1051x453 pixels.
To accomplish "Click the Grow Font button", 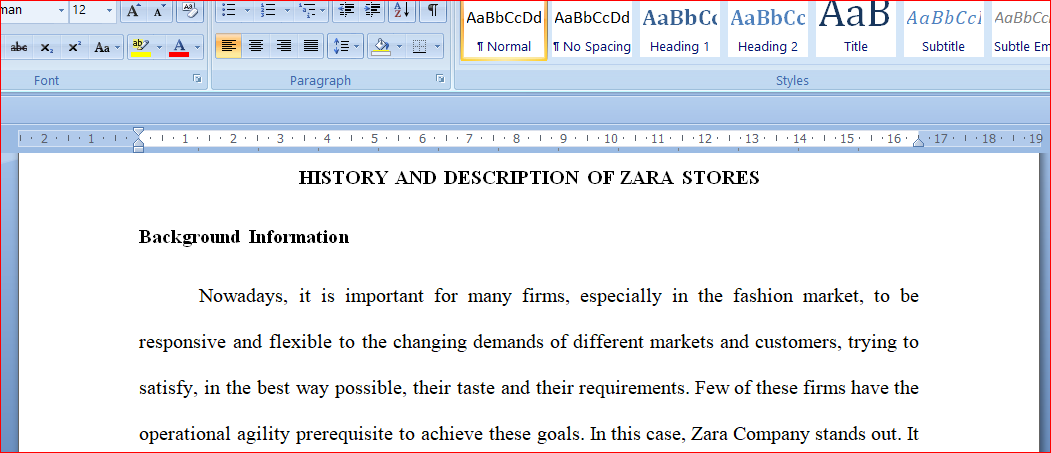I will tap(133, 10).
